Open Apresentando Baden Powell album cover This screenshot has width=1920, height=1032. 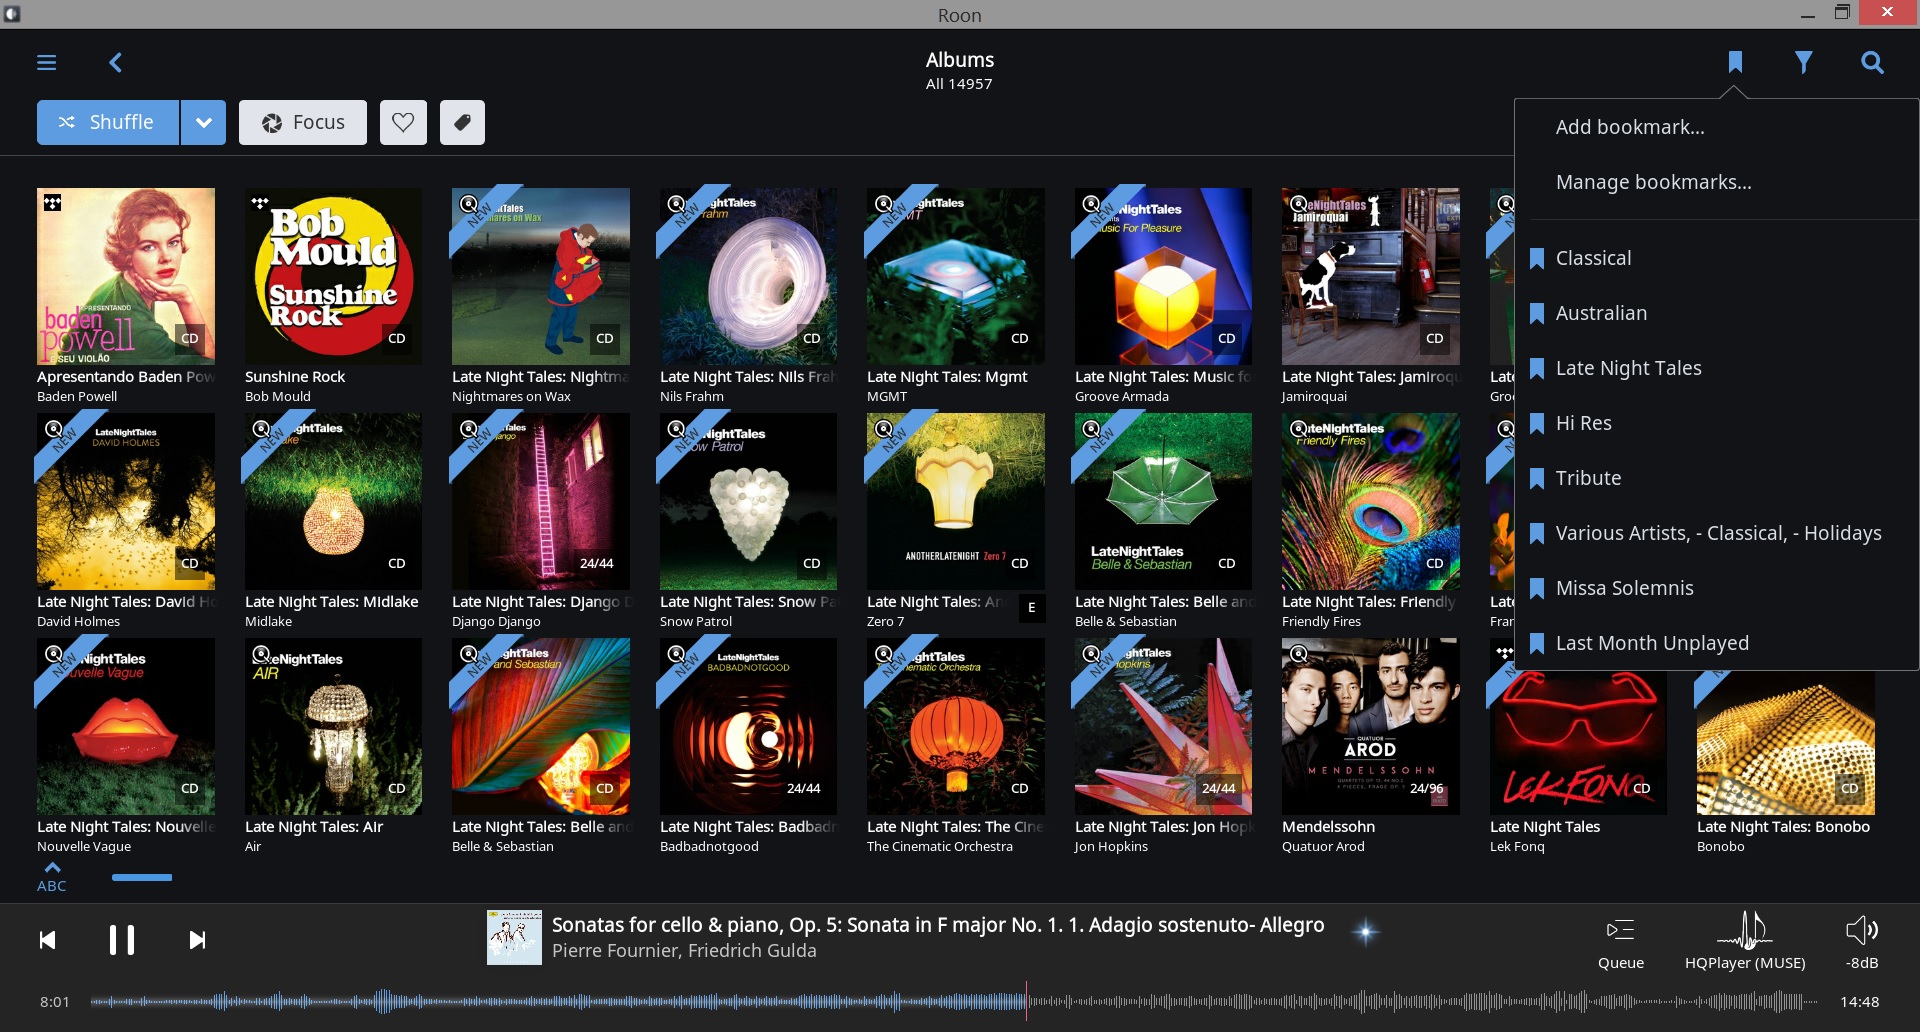(126, 276)
